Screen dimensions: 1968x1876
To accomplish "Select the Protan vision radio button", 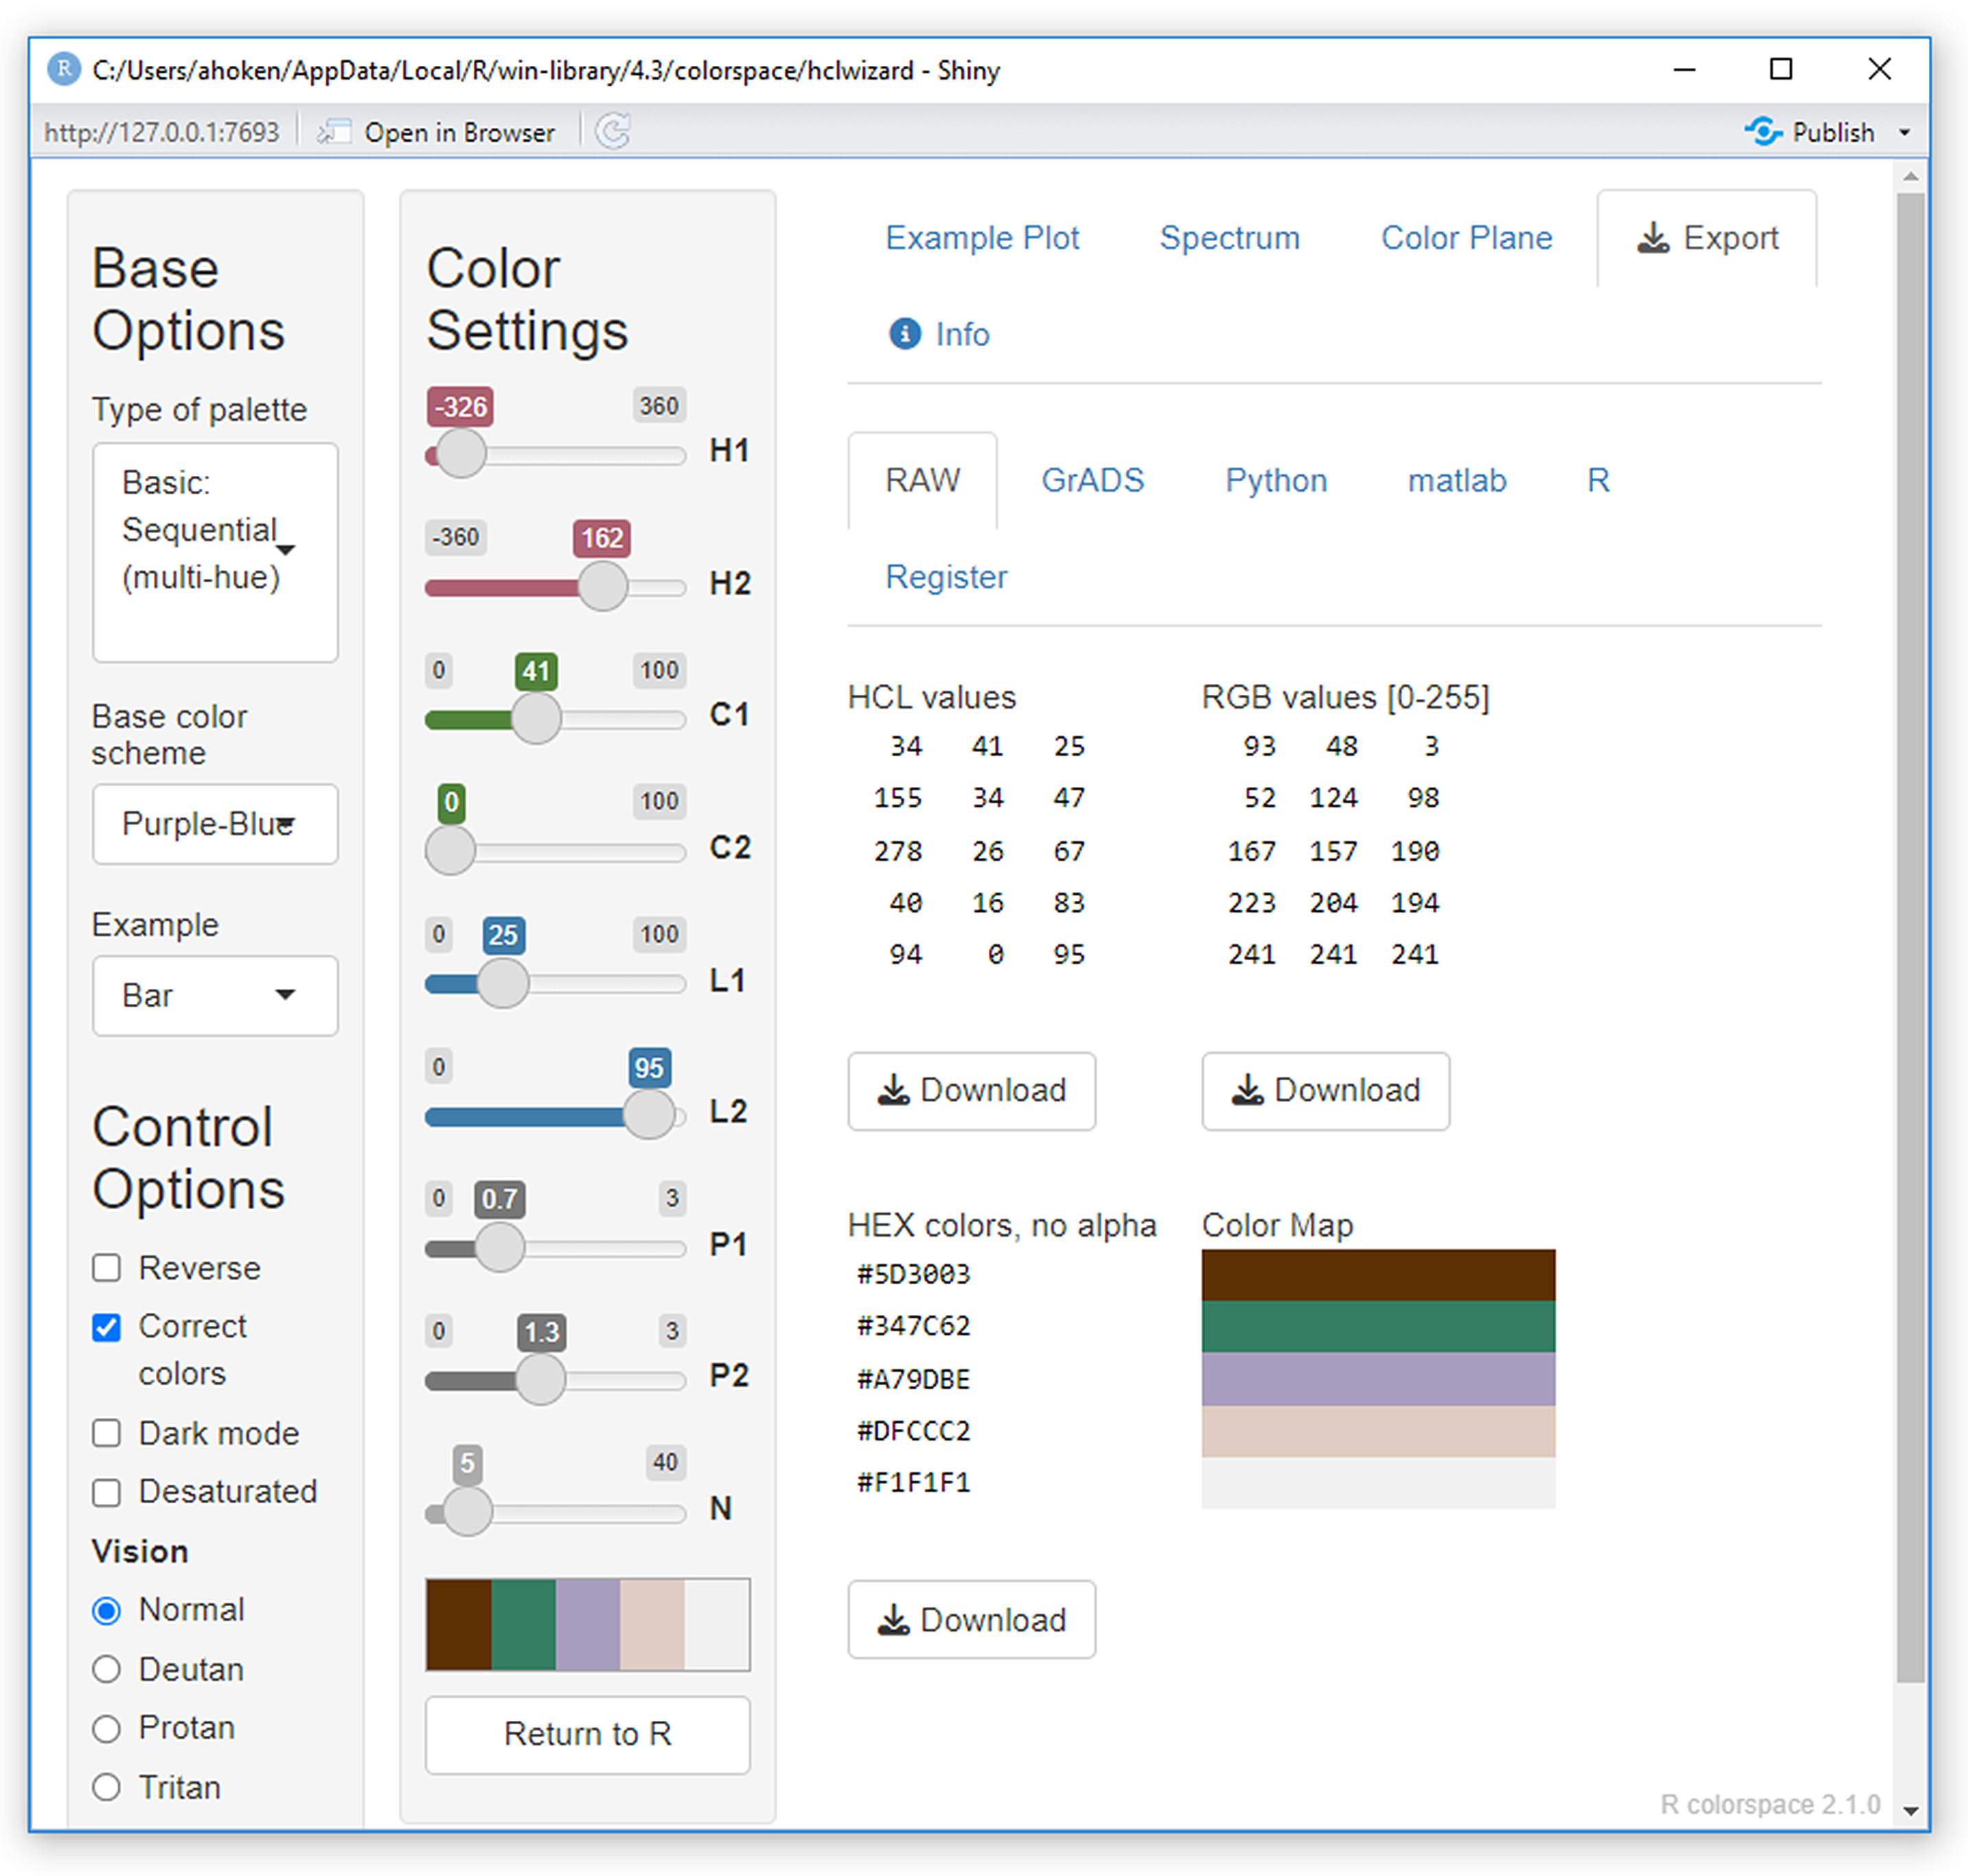I will coord(106,1728).
